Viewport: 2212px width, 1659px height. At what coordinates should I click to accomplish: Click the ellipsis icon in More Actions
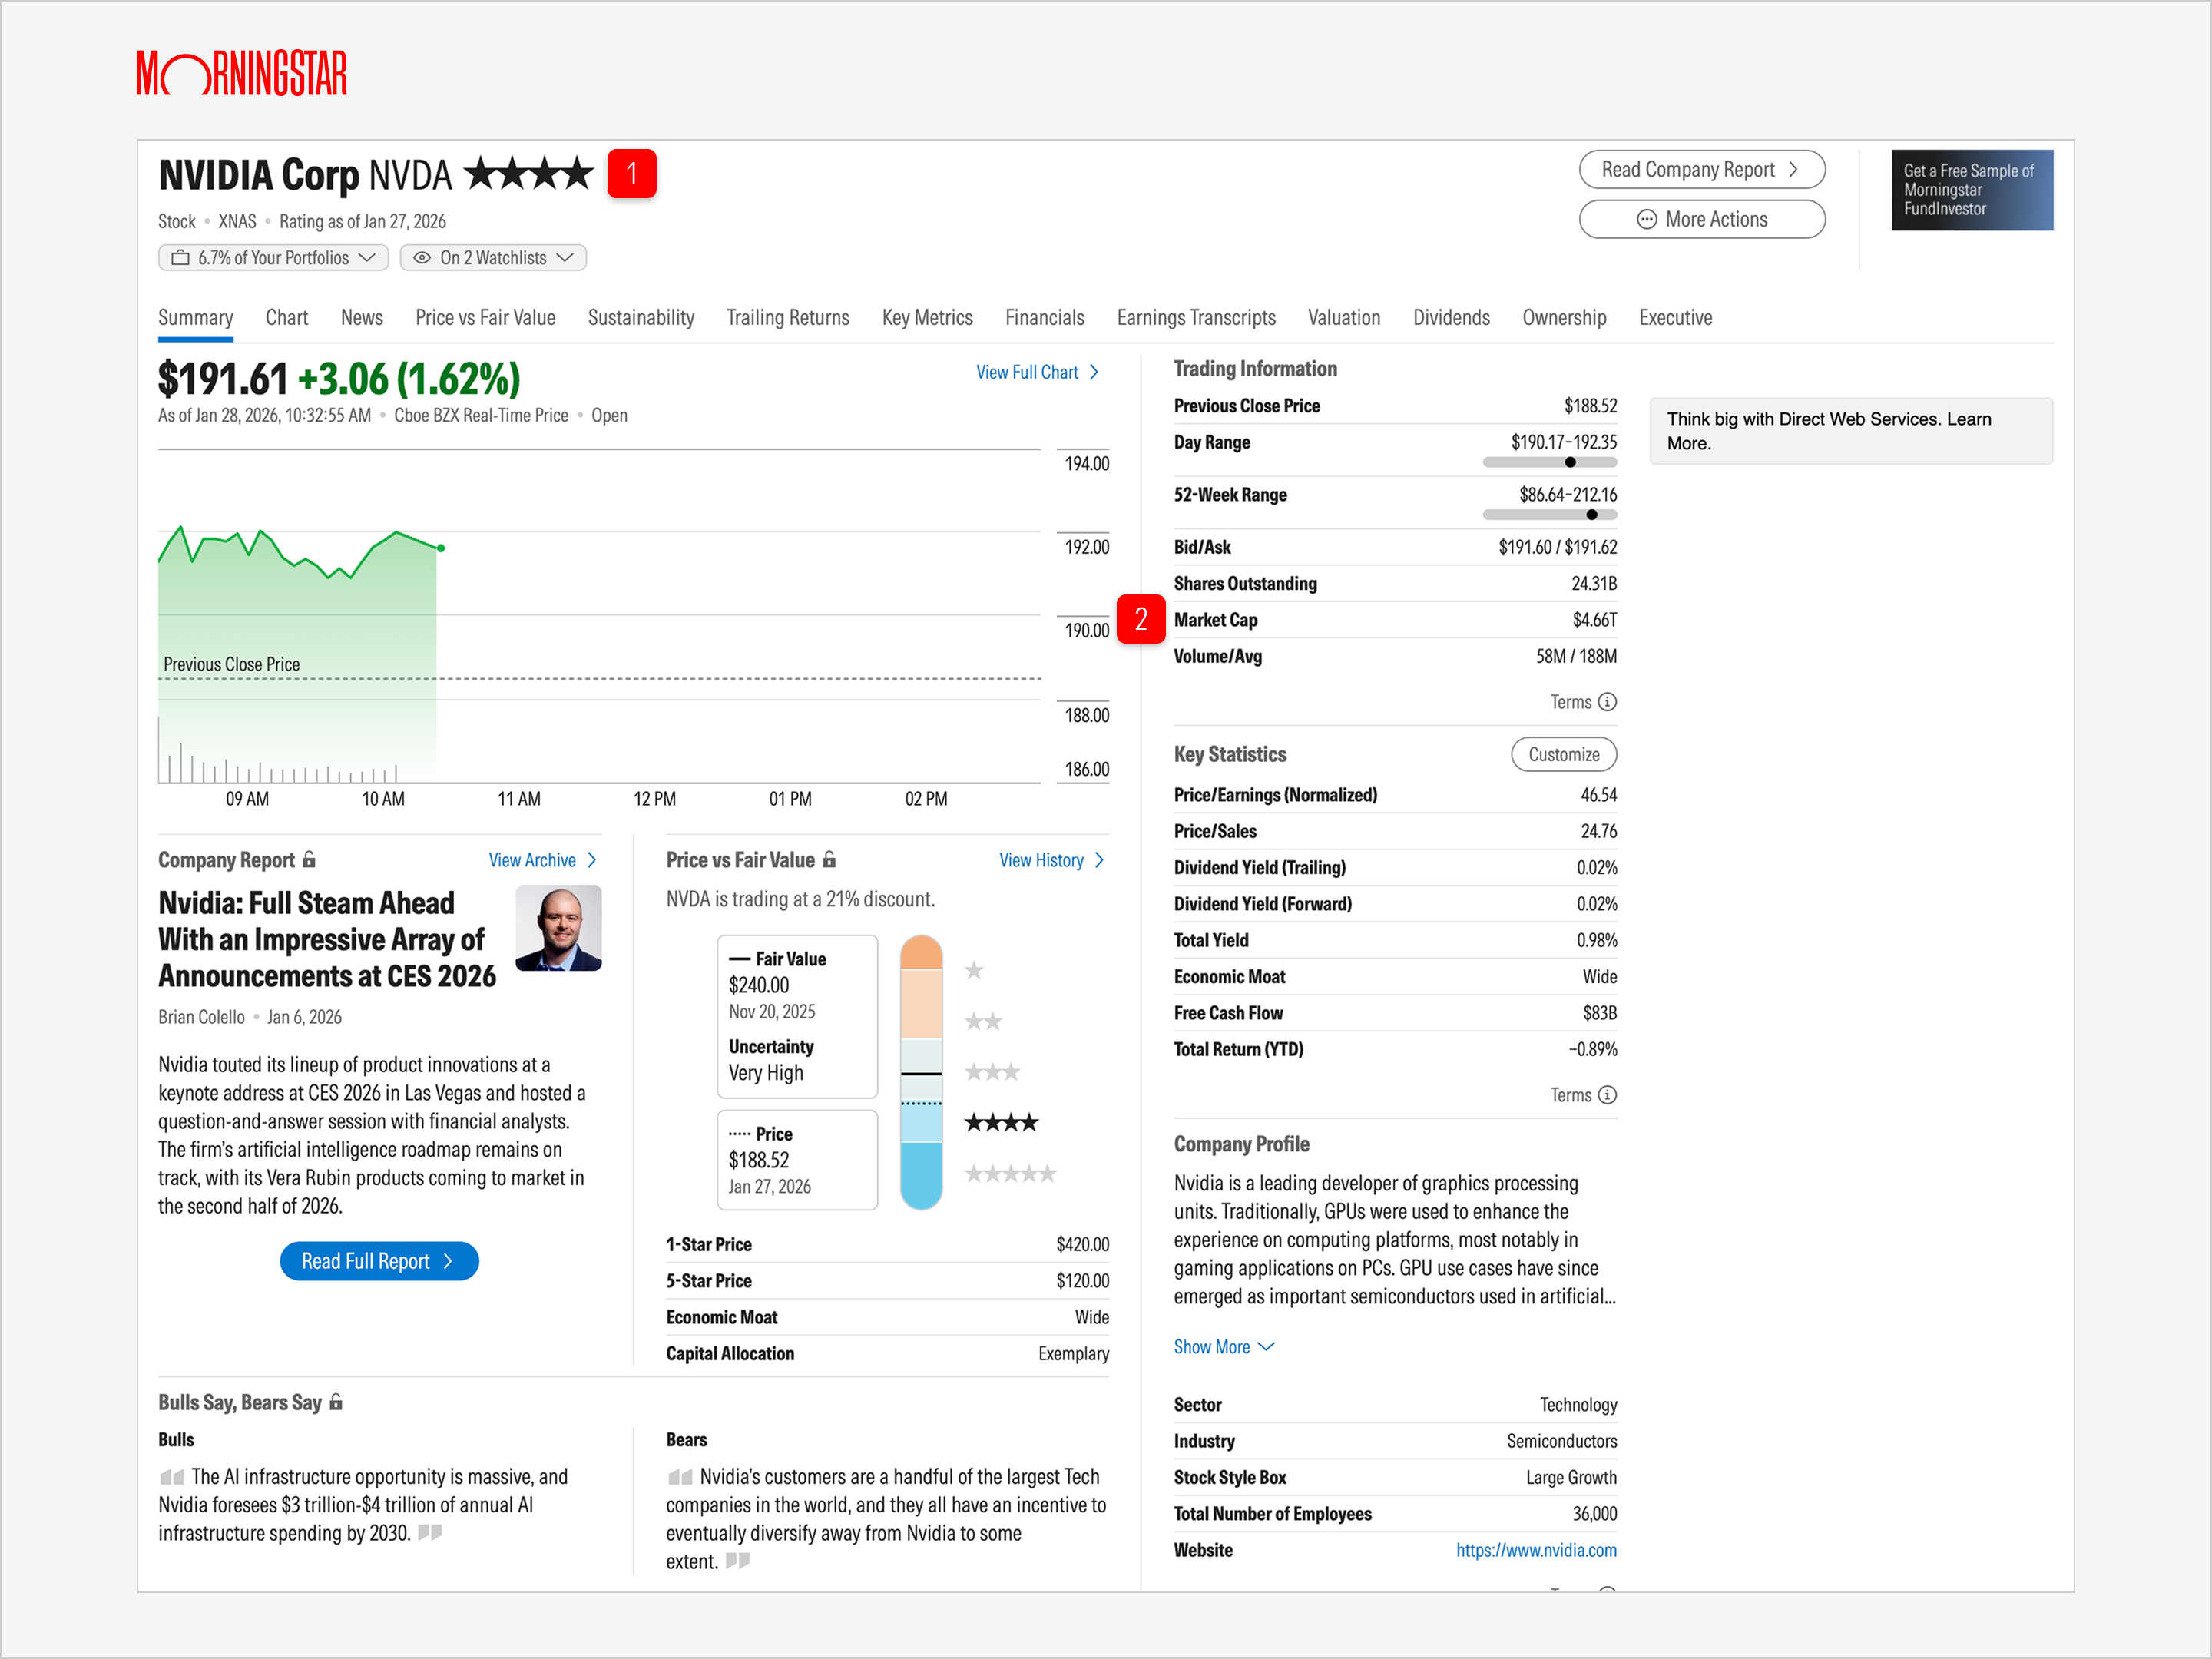click(1646, 219)
